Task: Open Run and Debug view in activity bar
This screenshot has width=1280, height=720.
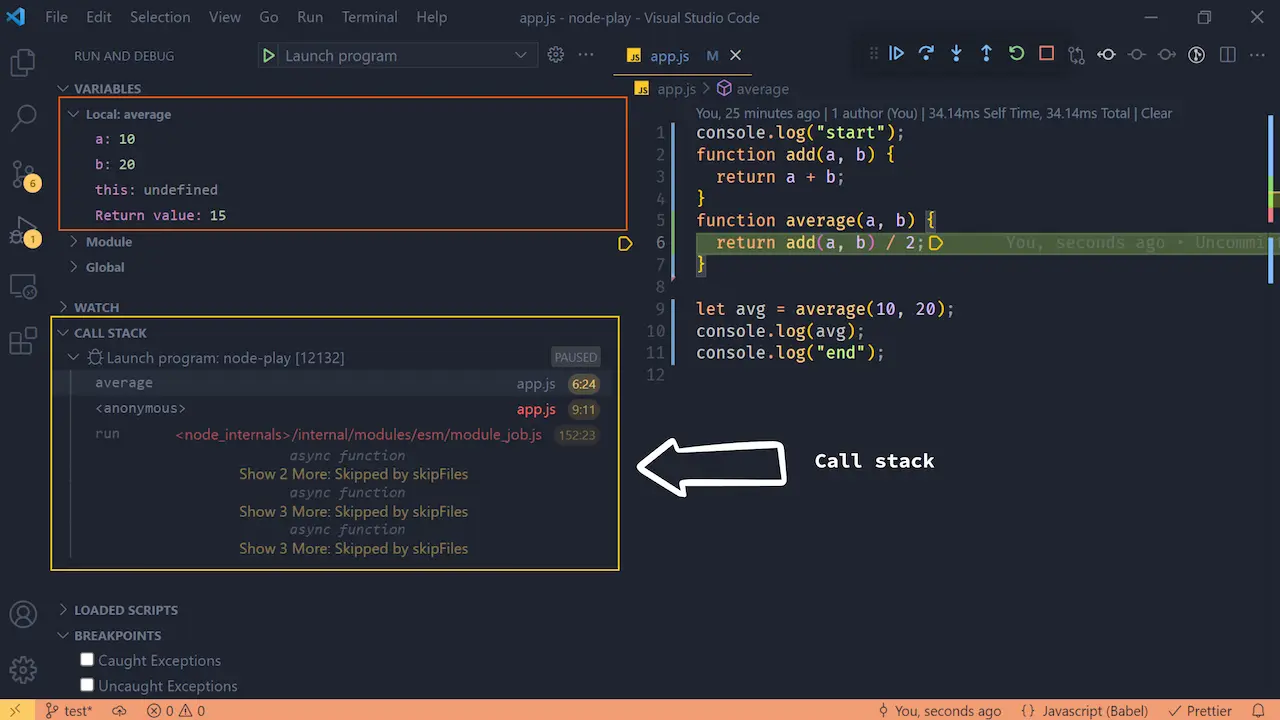Action: tap(23, 232)
